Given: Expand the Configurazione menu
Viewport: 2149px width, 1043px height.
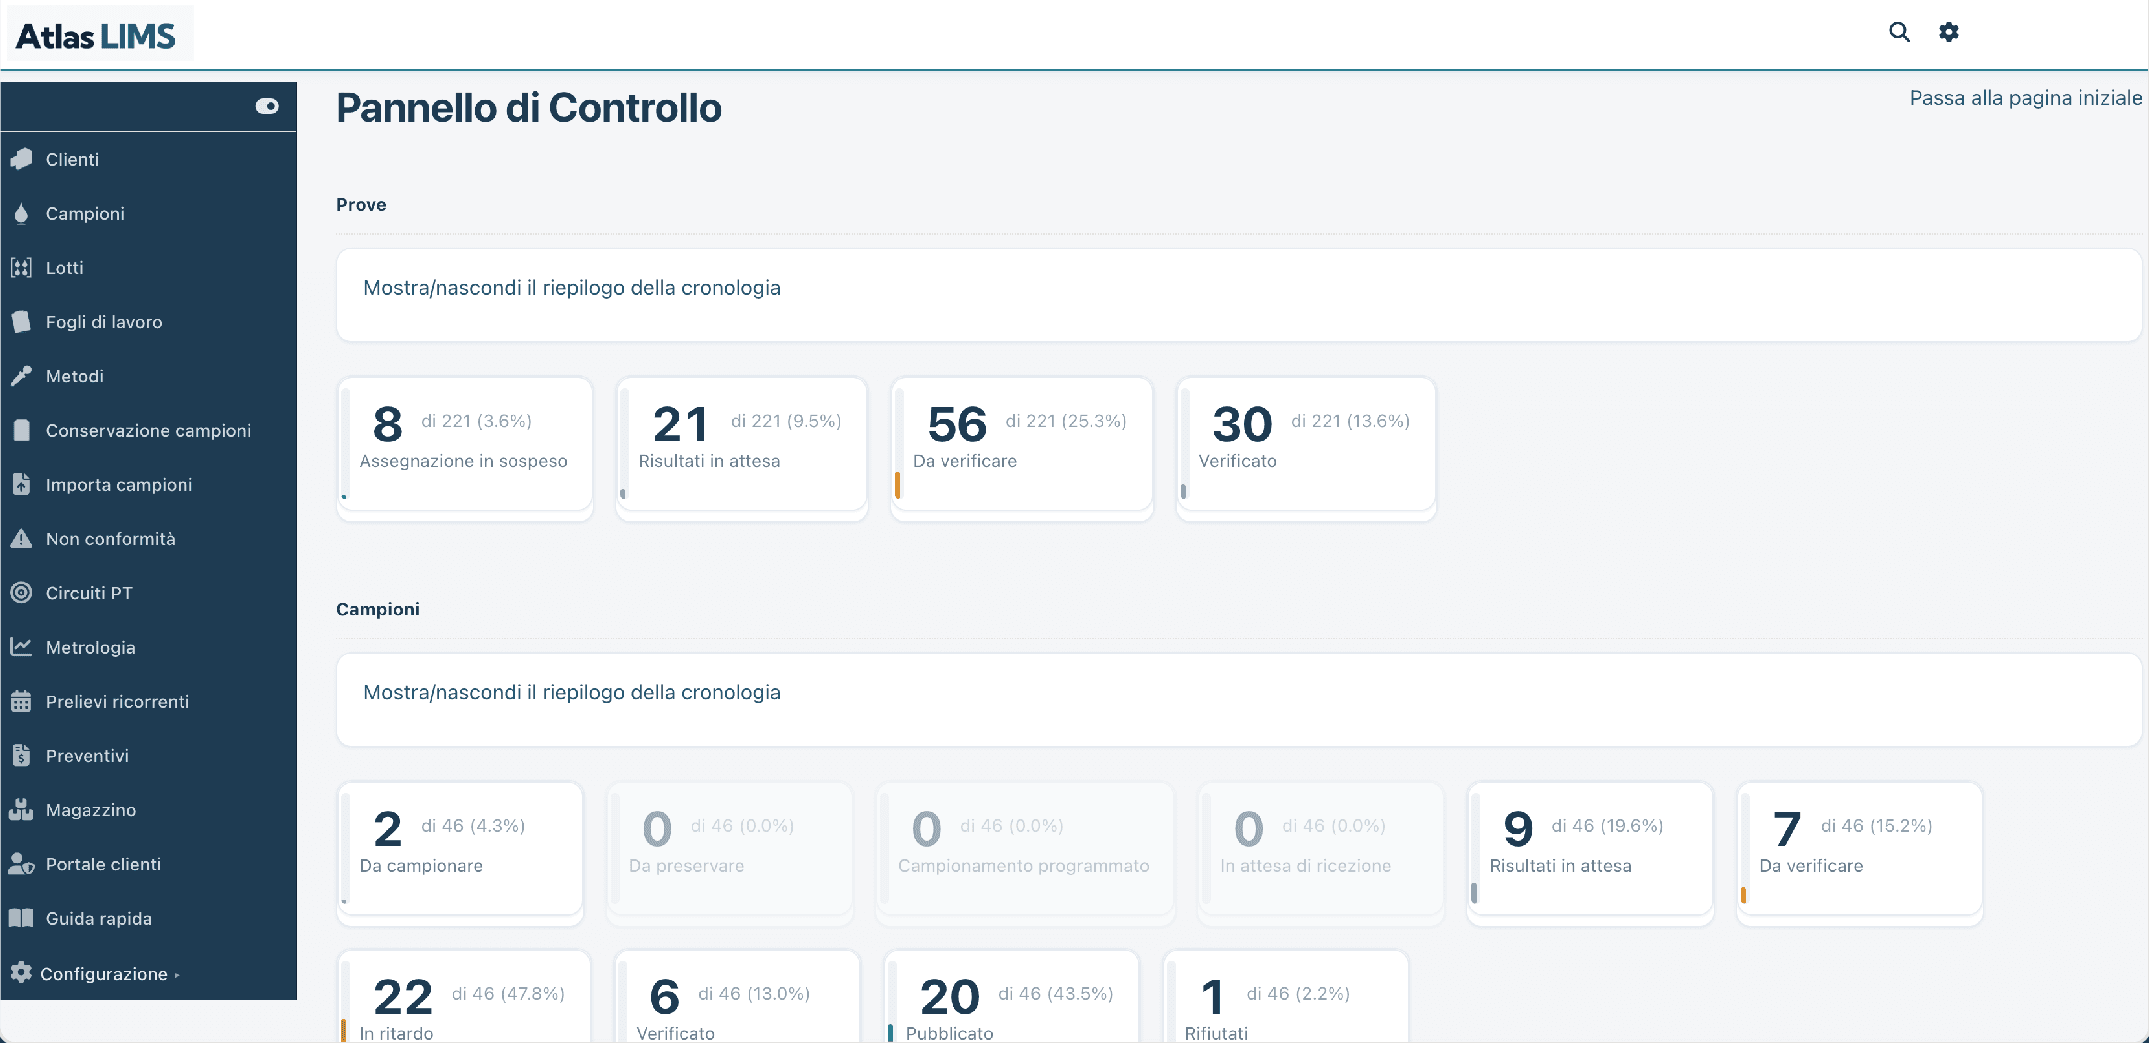Looking at the screenshot, I should coord(95,973).
